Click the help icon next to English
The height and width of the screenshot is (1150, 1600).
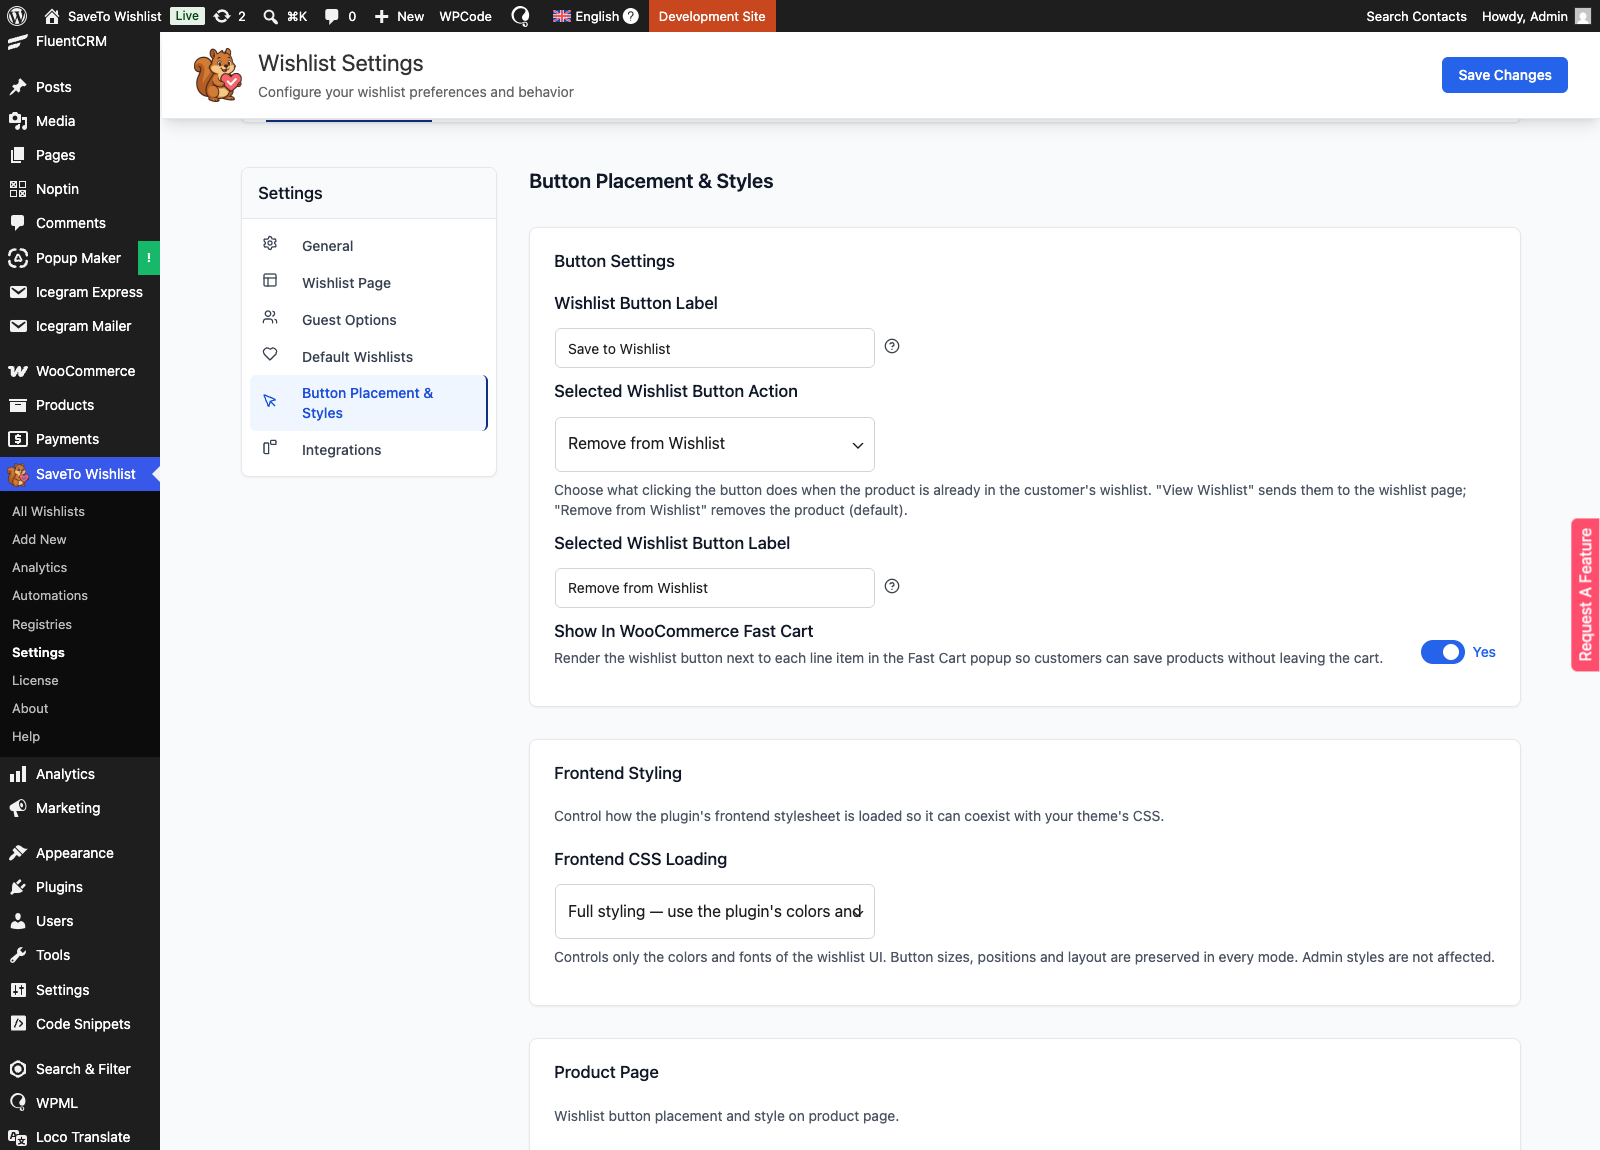point(631,16)
